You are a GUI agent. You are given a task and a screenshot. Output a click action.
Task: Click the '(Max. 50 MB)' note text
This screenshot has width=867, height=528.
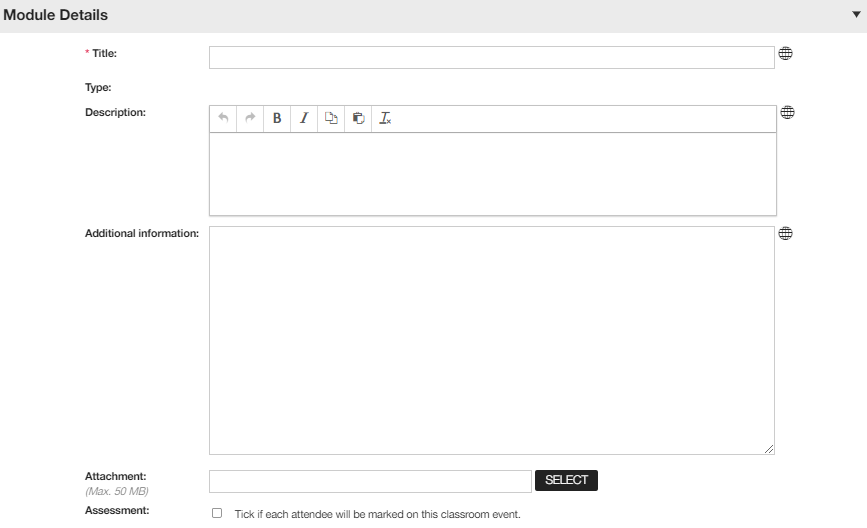click(x=117, y=491)
